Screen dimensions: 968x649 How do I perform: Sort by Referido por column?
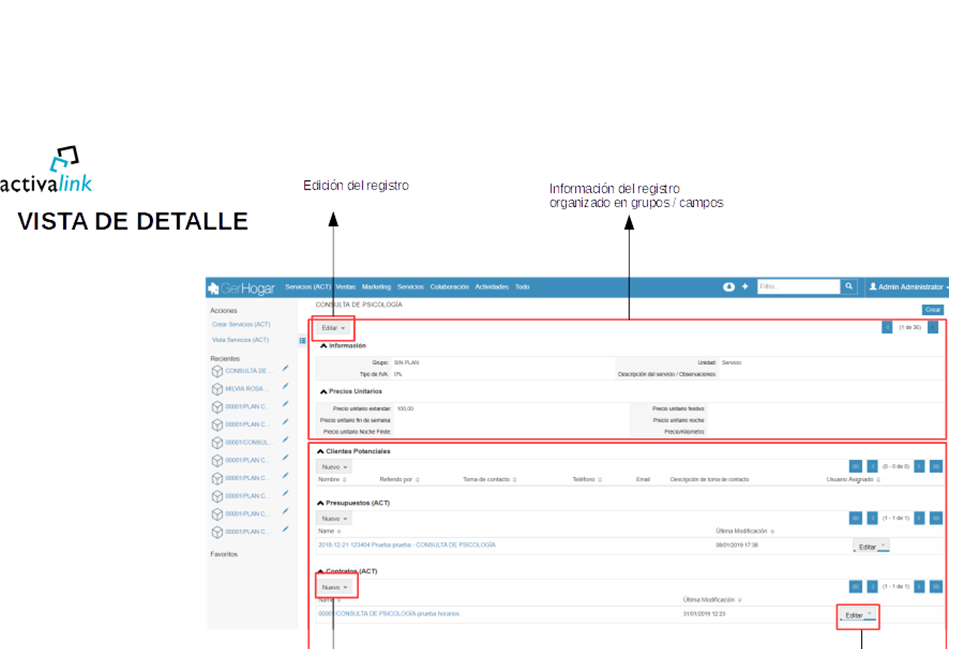click(399, 479)
